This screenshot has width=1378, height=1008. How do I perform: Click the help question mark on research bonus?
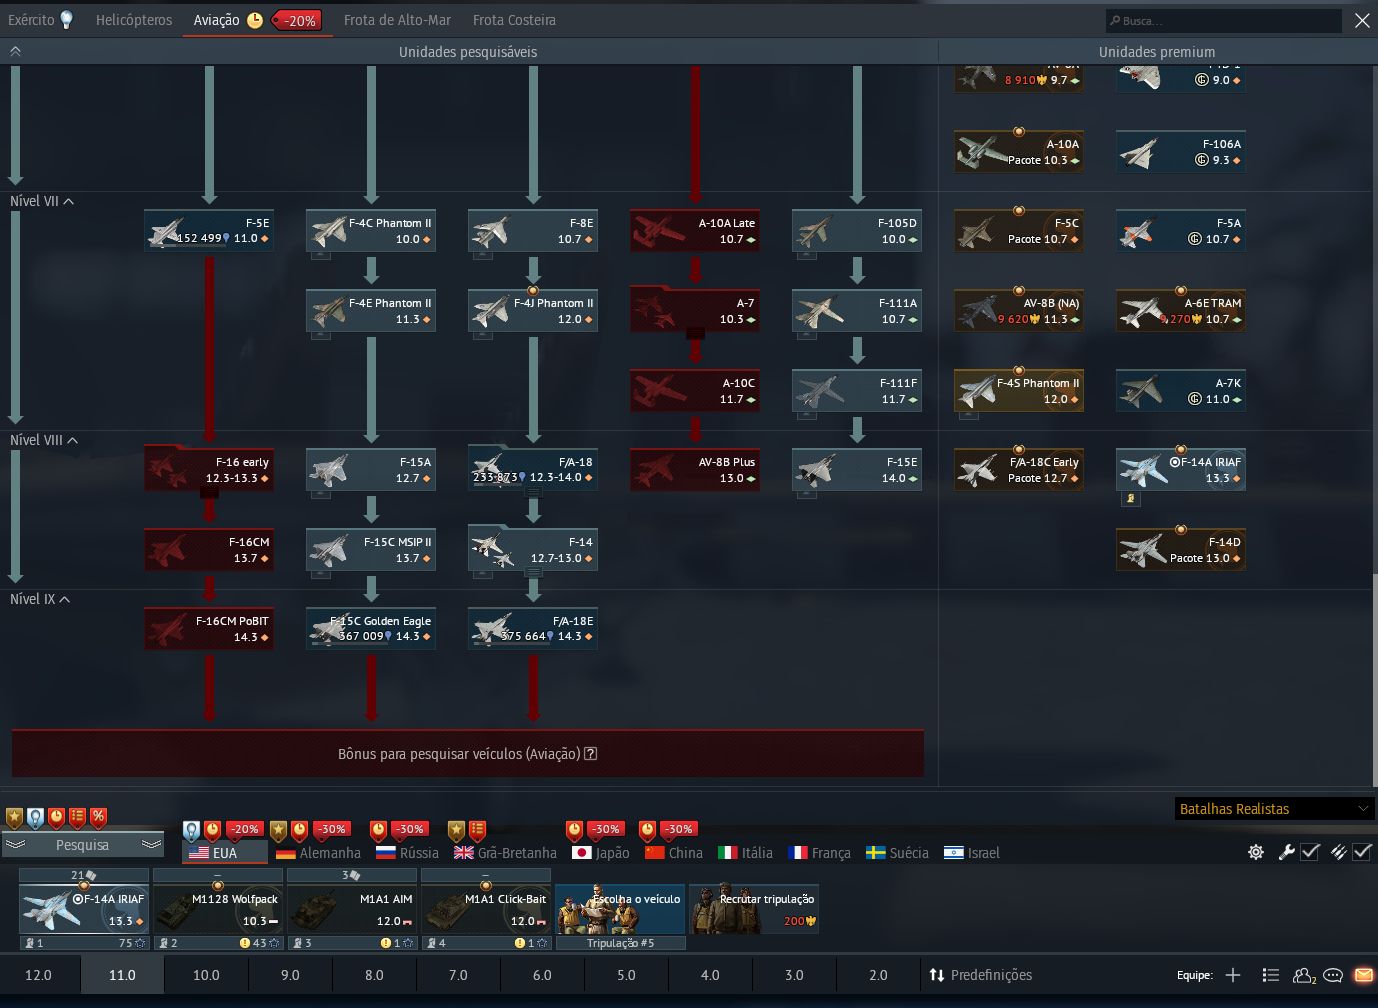(x=591, y=754)
